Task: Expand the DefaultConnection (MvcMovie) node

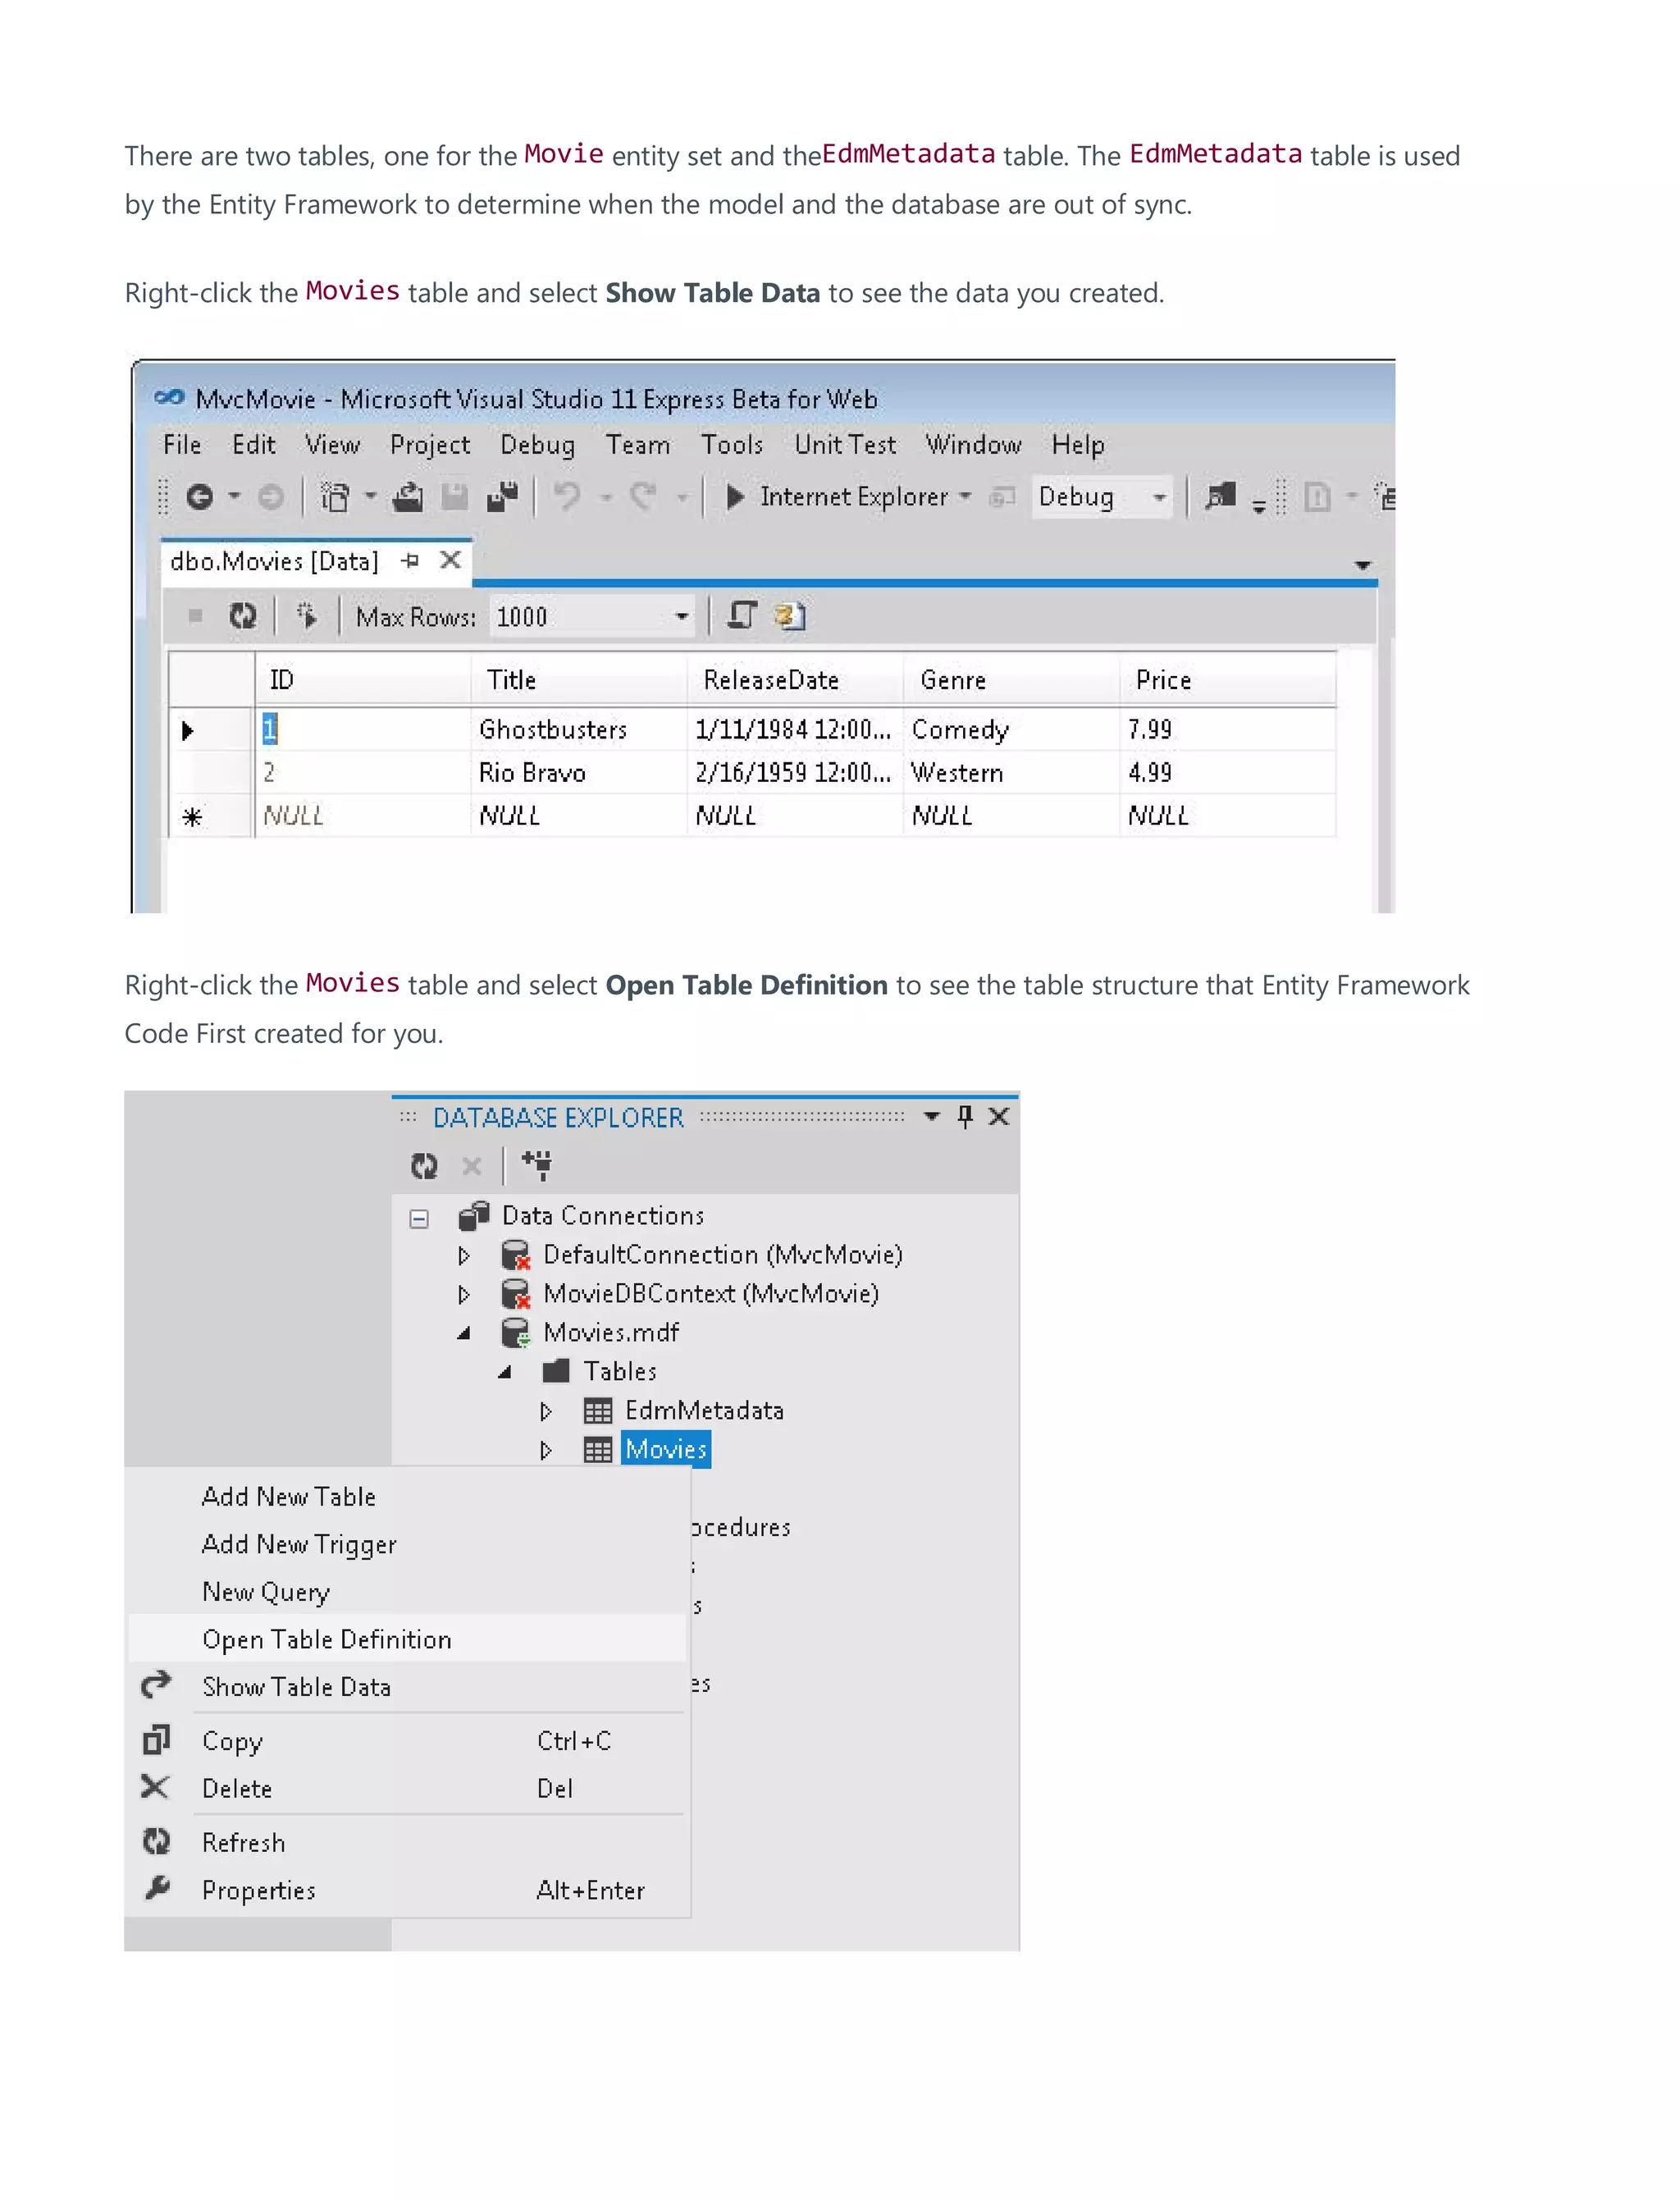Action: [464, 1255]
